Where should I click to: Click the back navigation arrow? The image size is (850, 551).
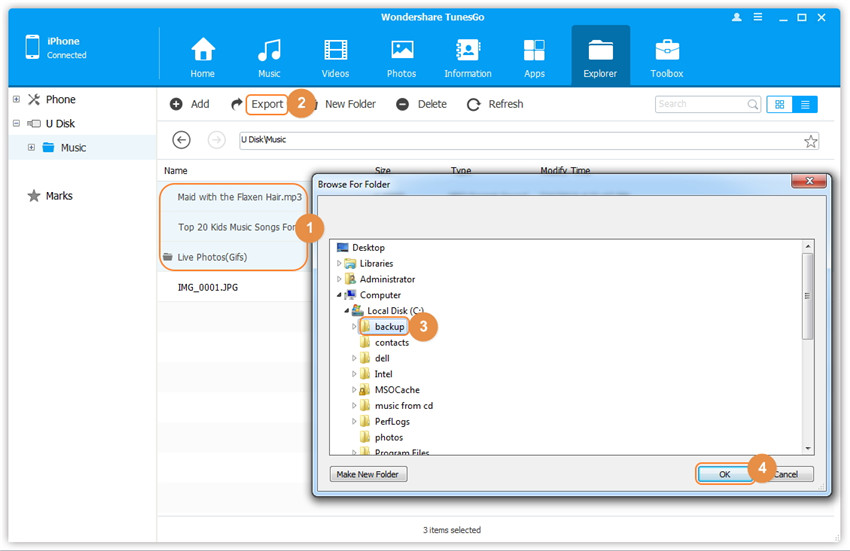(181, 140)
